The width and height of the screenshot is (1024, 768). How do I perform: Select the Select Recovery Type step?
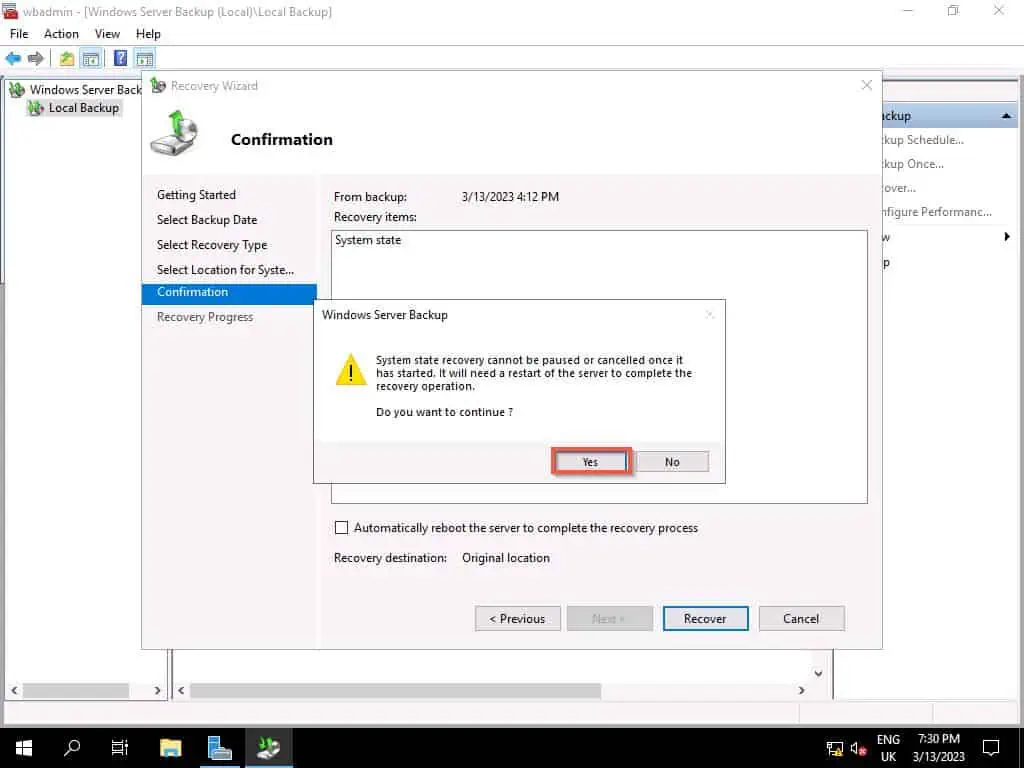pyautogui.click(x=212, y=245)
